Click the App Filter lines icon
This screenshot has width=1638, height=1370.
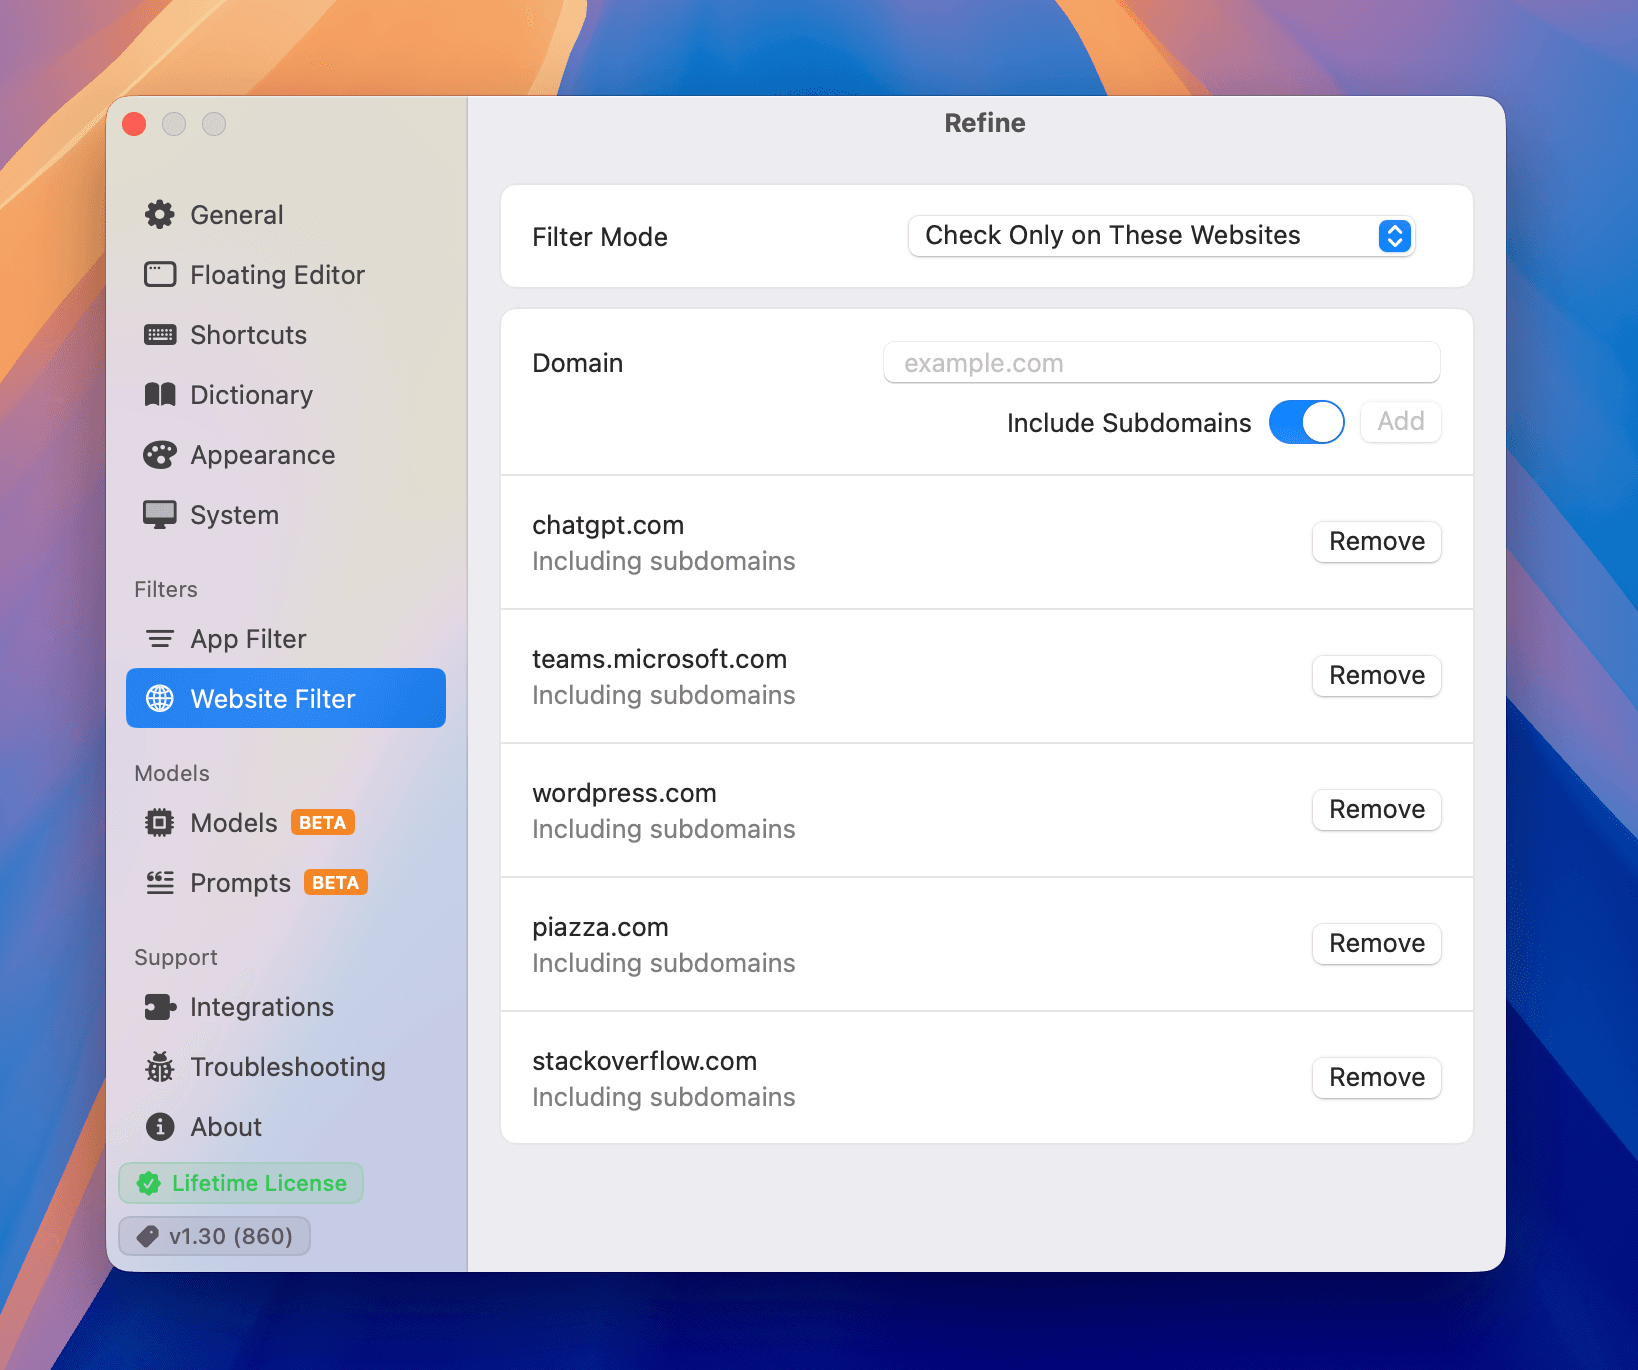coord(160,638)
